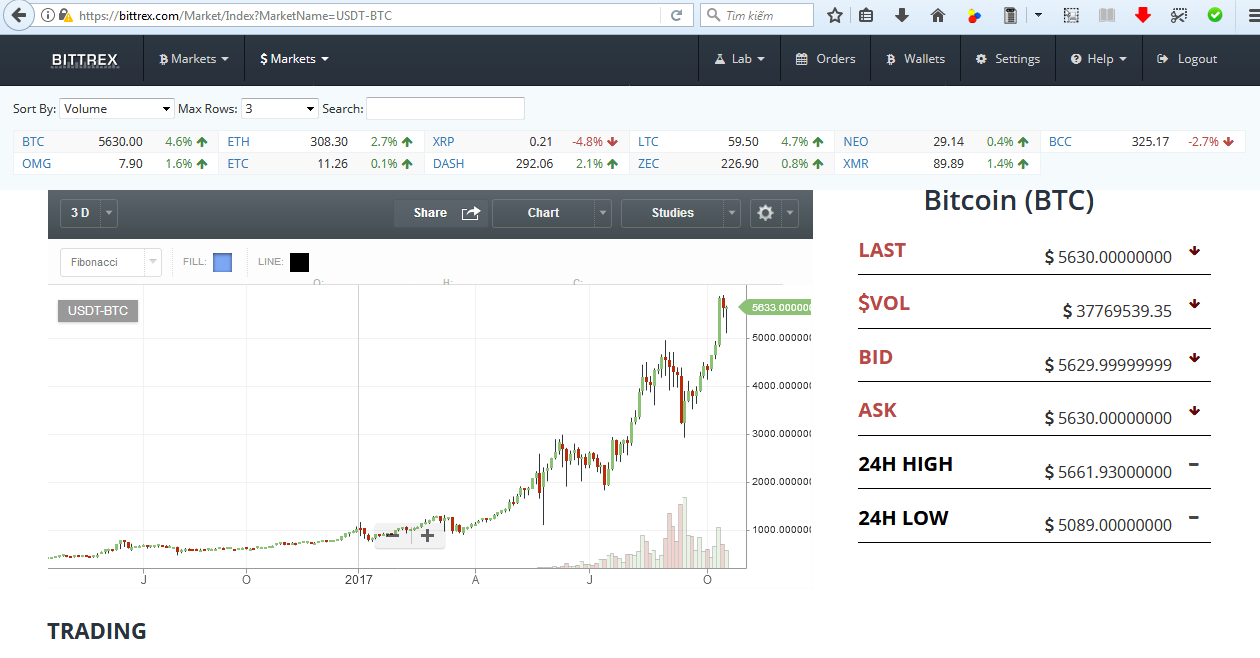Open the Lab menu
1260x658 pixels.
(x=740, y=59)
